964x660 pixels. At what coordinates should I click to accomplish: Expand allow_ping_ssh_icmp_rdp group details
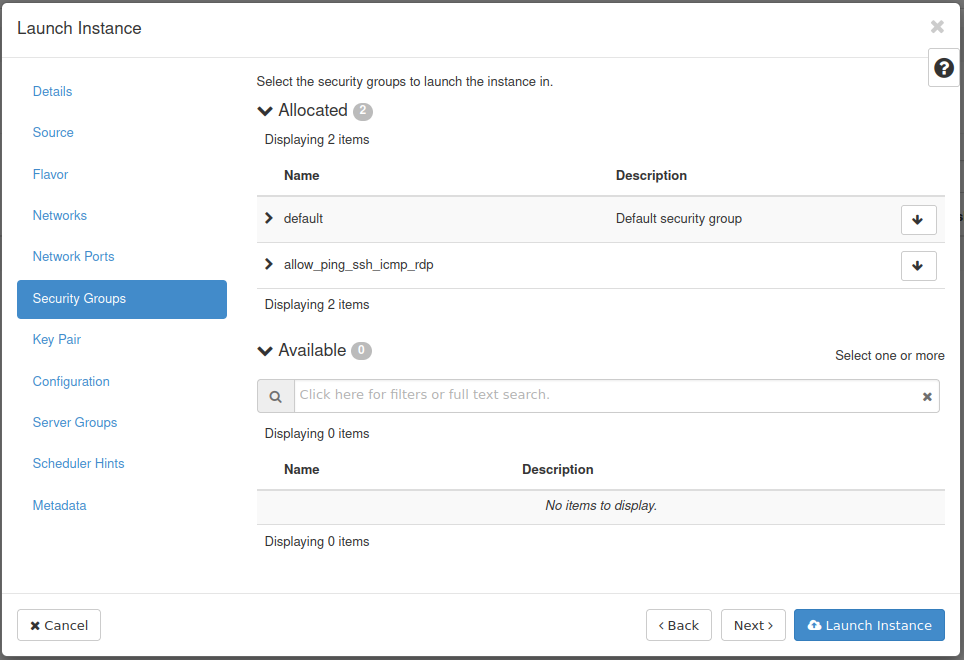[268, 264]
